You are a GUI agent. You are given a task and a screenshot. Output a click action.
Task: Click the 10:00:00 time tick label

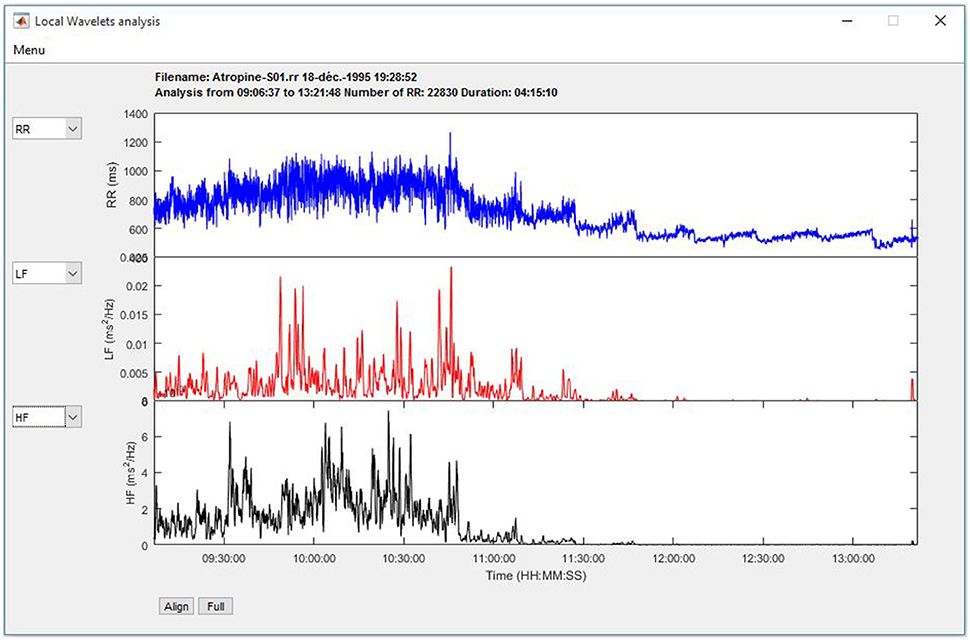314,558
